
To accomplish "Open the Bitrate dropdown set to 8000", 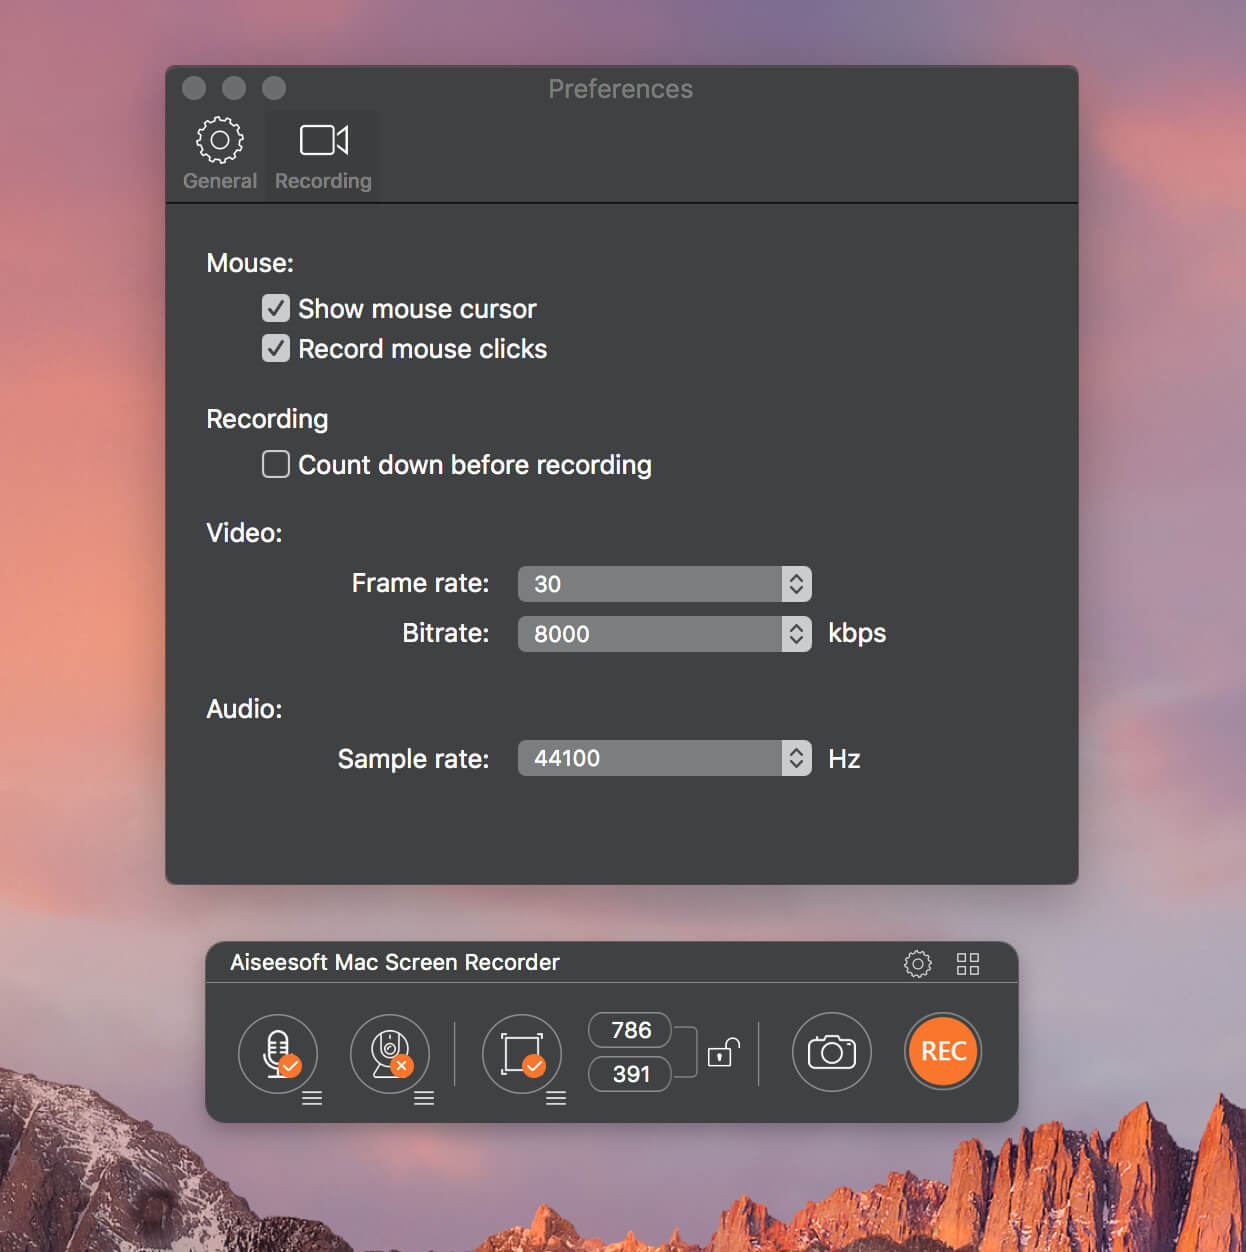I will click(664, 634).
